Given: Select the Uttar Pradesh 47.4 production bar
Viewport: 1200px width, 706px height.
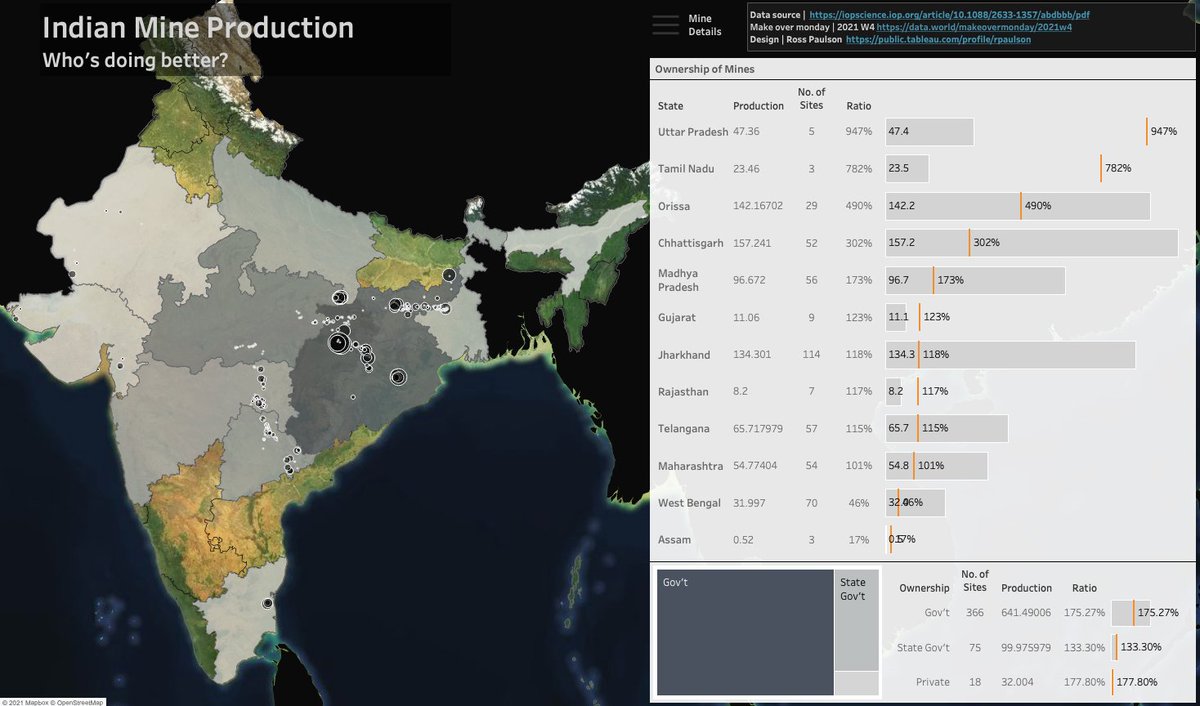Looking at the screenshot, I should click(929, 132).
